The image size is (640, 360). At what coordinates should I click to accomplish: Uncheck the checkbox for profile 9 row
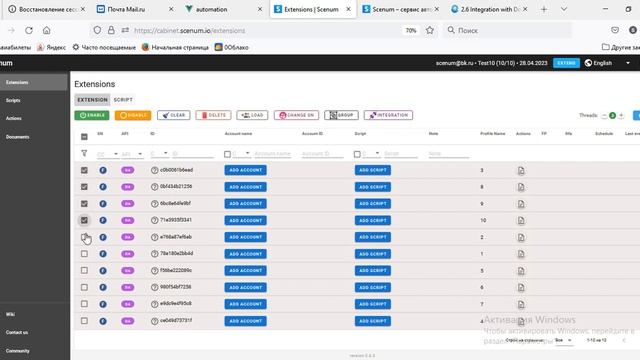[84, 204]
